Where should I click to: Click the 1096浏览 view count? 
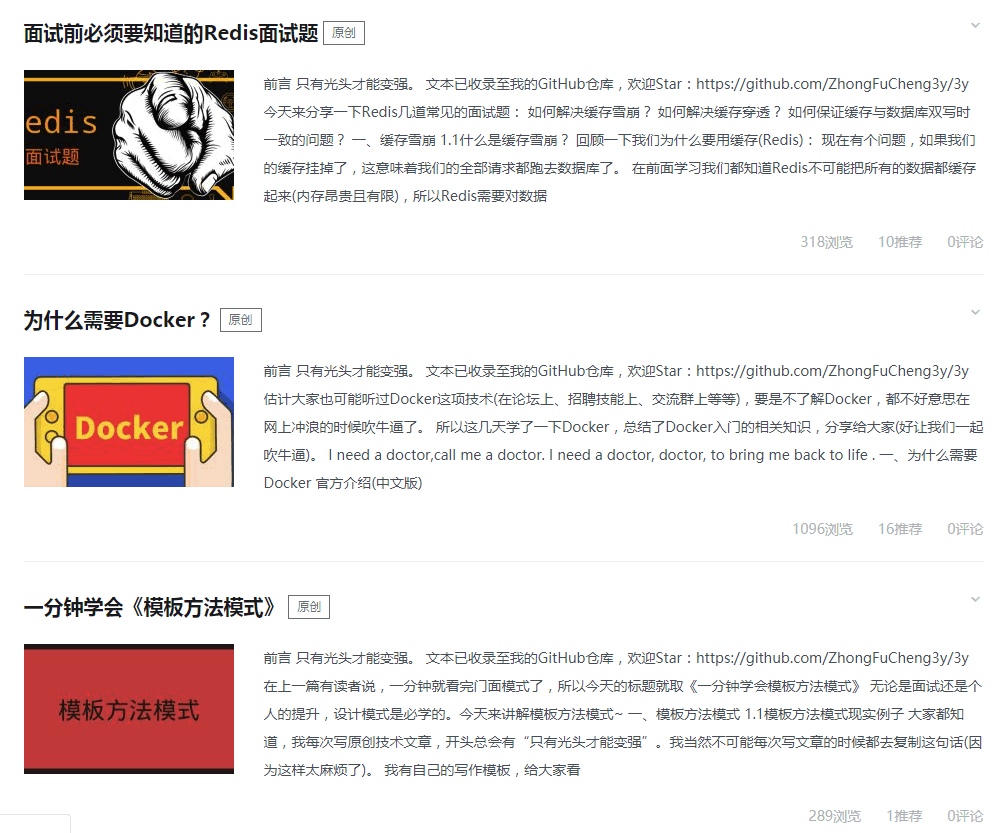click(x=823, y=529)
